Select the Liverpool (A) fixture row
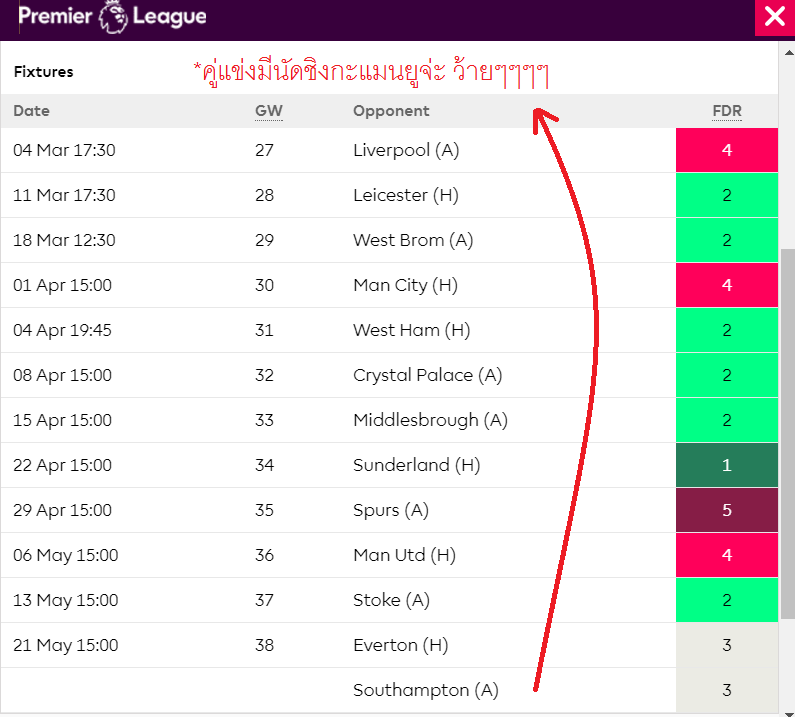795x717 pixels. 406,150
